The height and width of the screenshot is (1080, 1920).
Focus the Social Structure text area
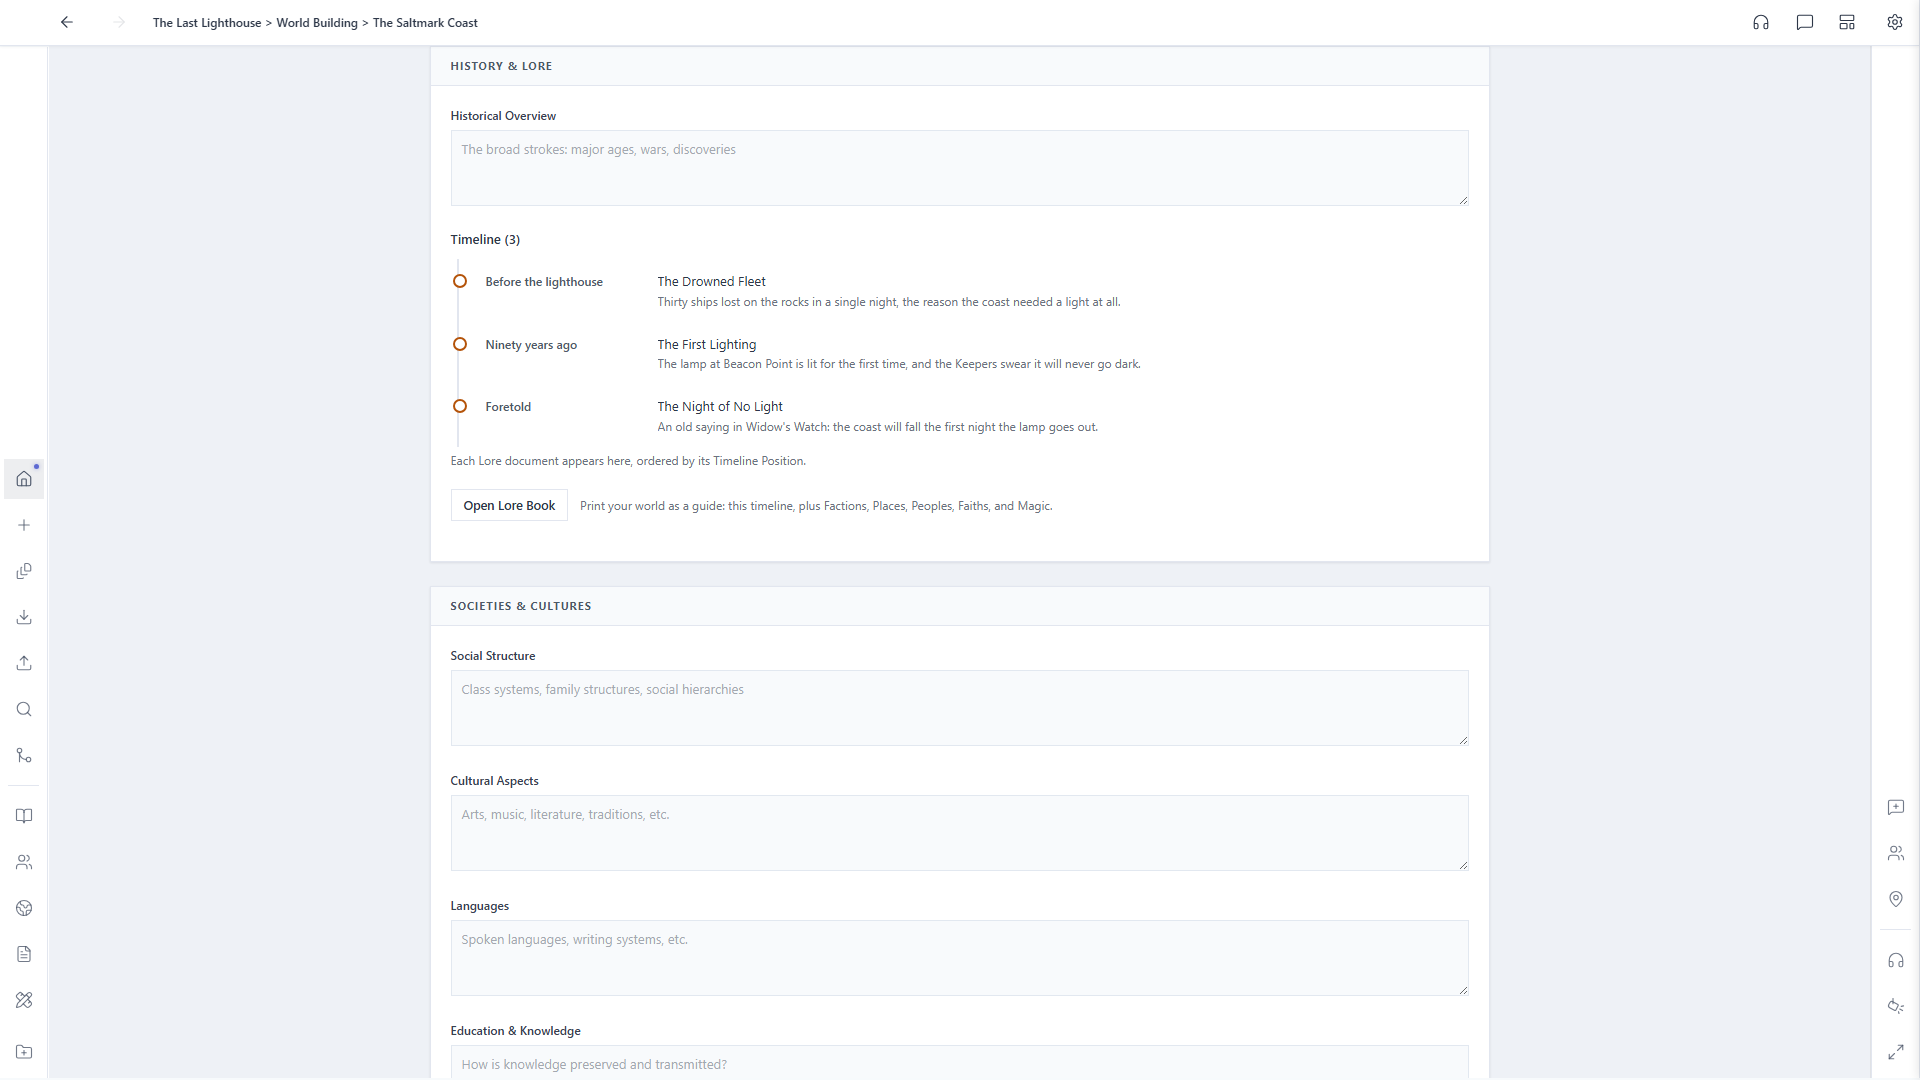pyautogui.click(x=960, y=708)
